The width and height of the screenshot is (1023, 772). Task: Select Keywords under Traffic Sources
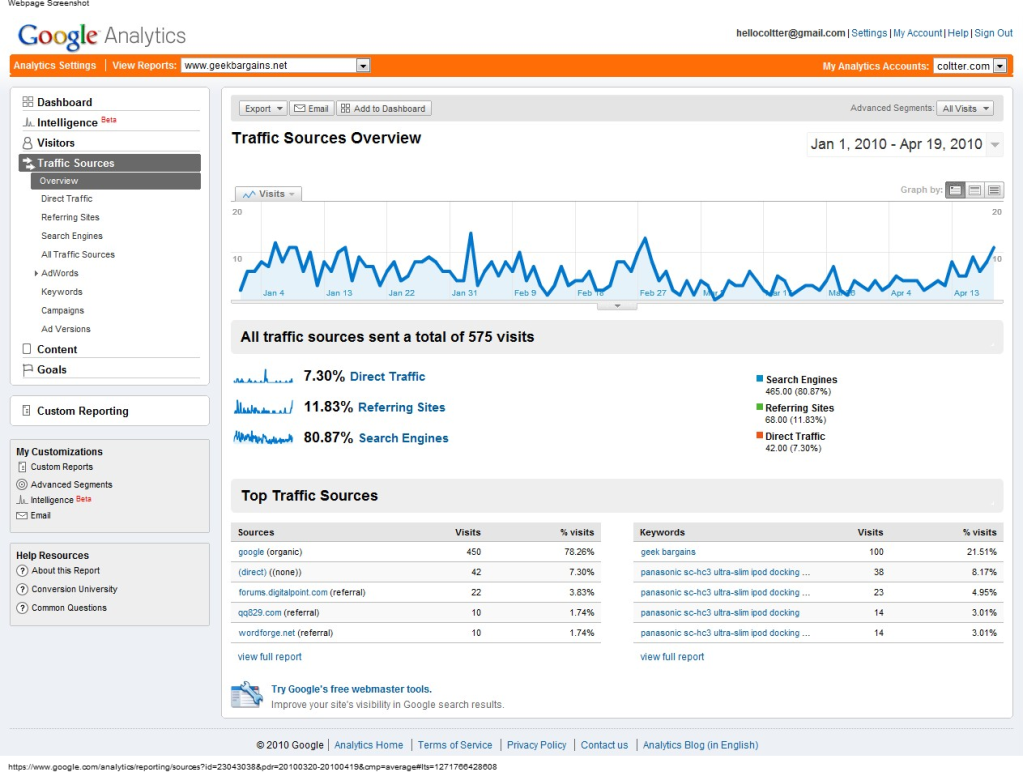[62, 292]
